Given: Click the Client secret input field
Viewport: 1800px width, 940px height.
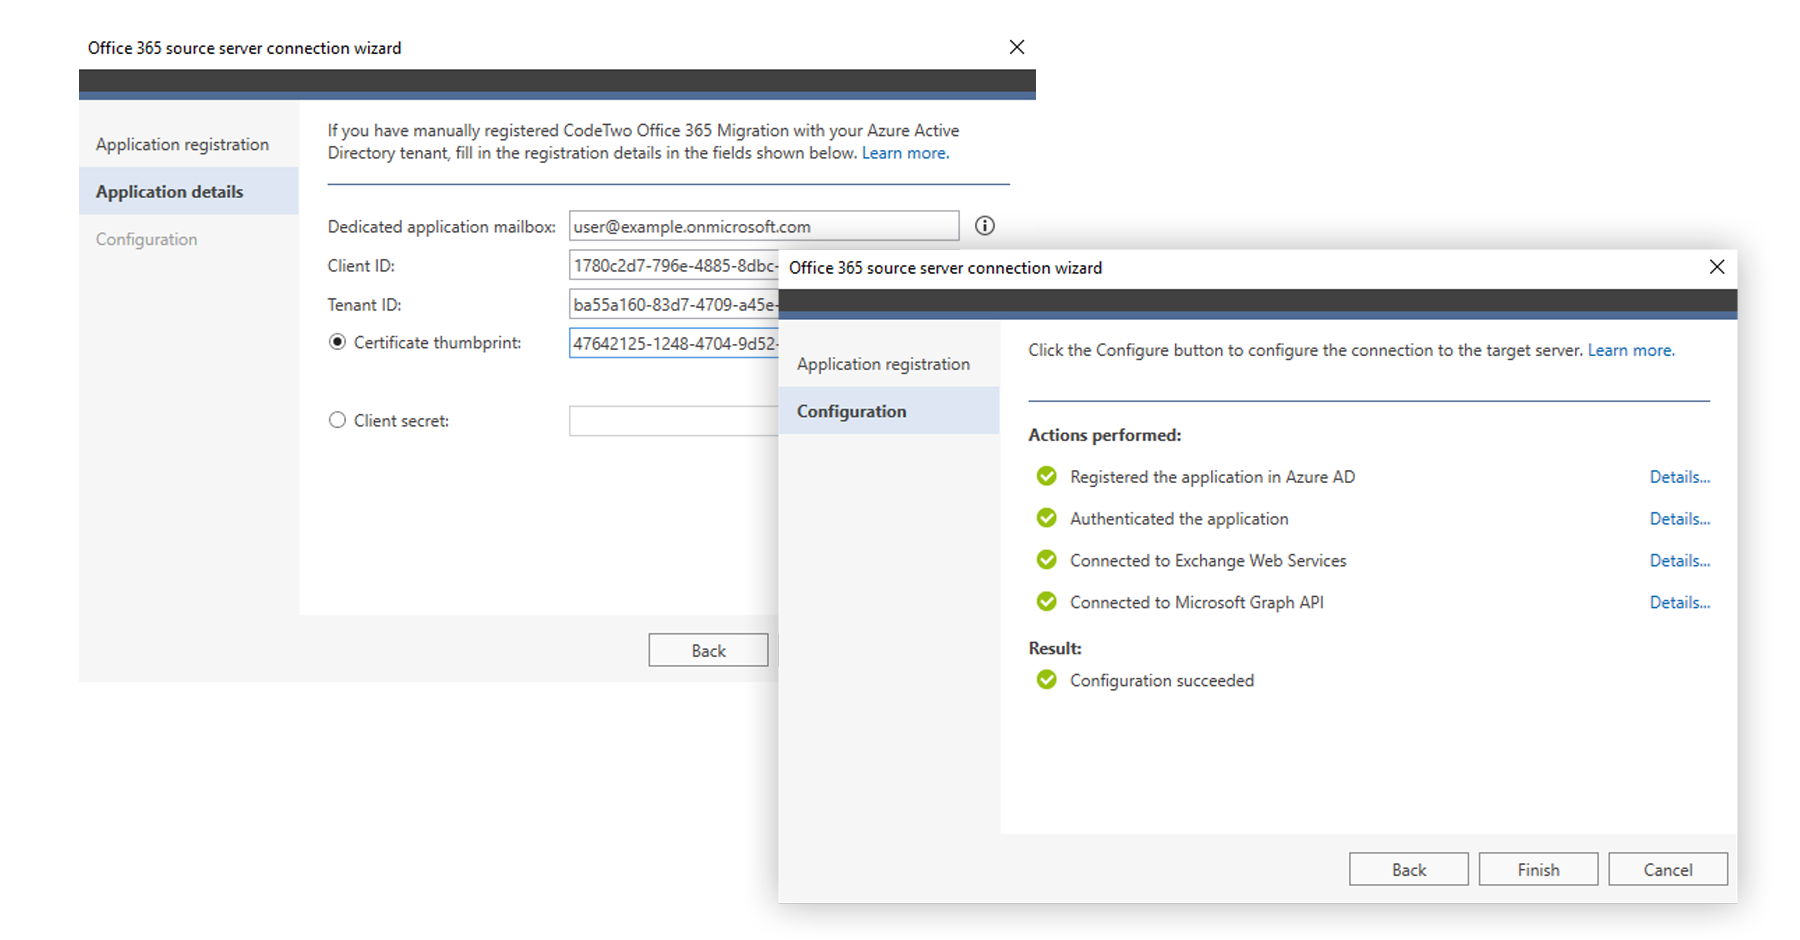Looking at the screenshot, I should [674, 421].
